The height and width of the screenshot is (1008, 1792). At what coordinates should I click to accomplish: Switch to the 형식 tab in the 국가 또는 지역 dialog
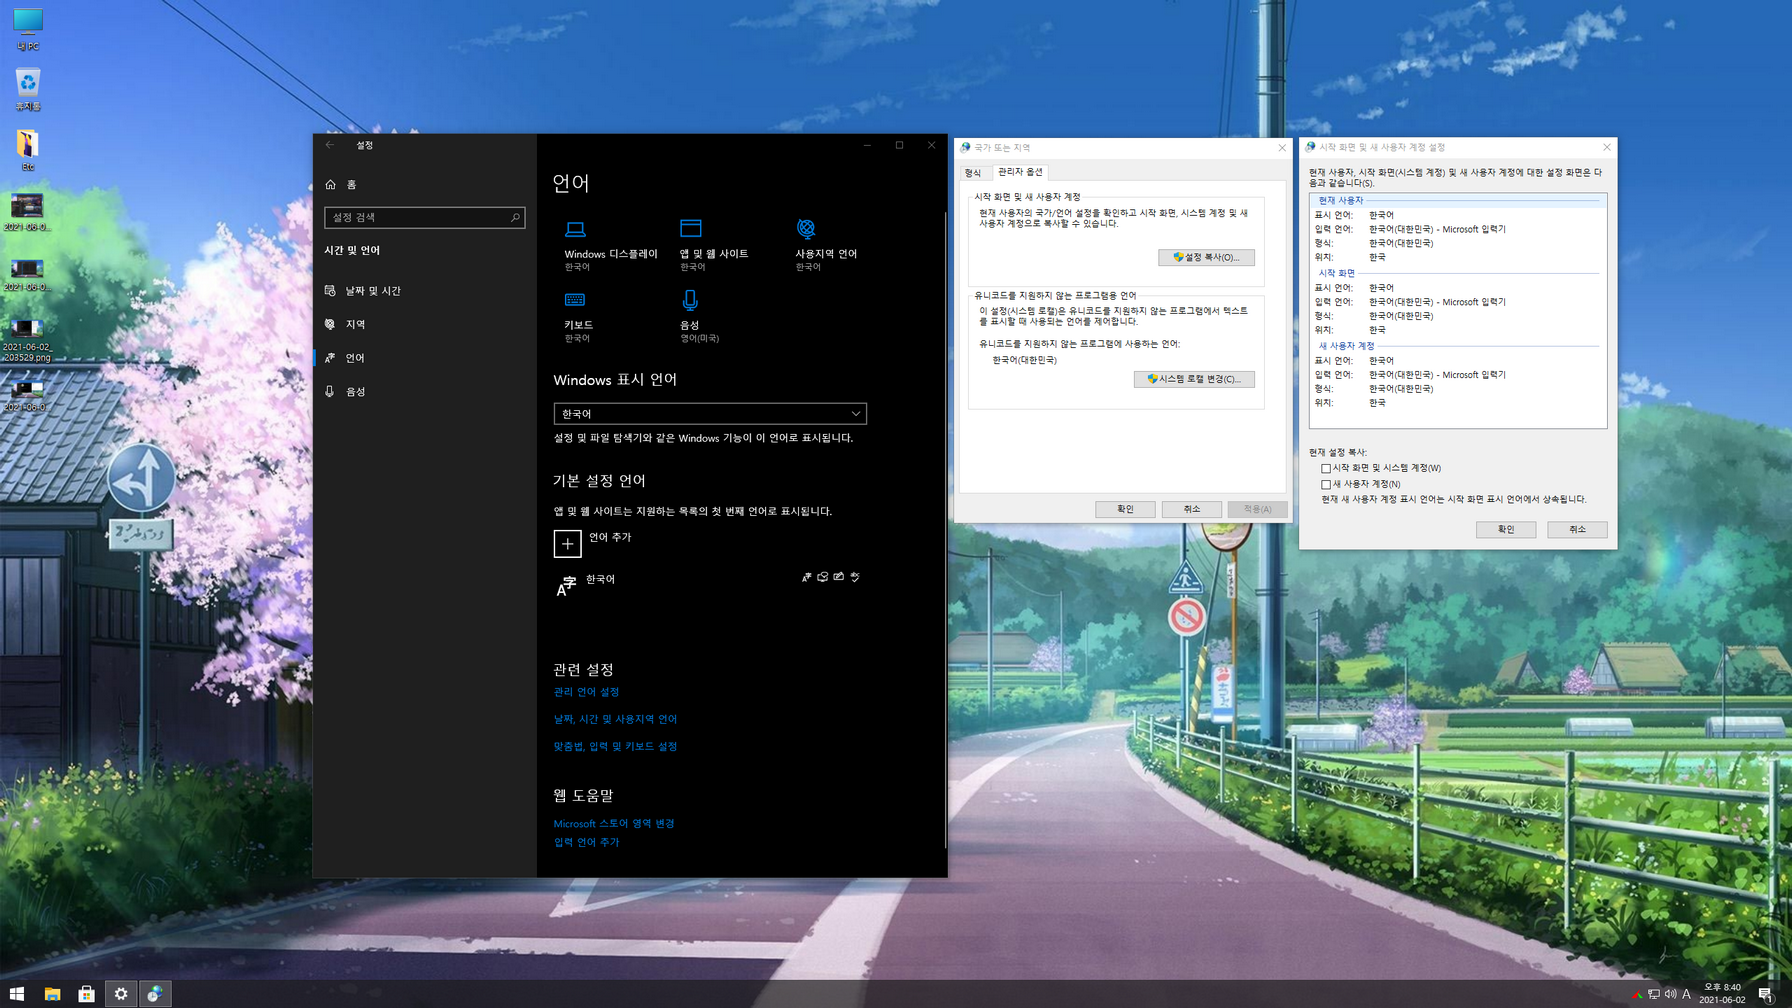973,173
